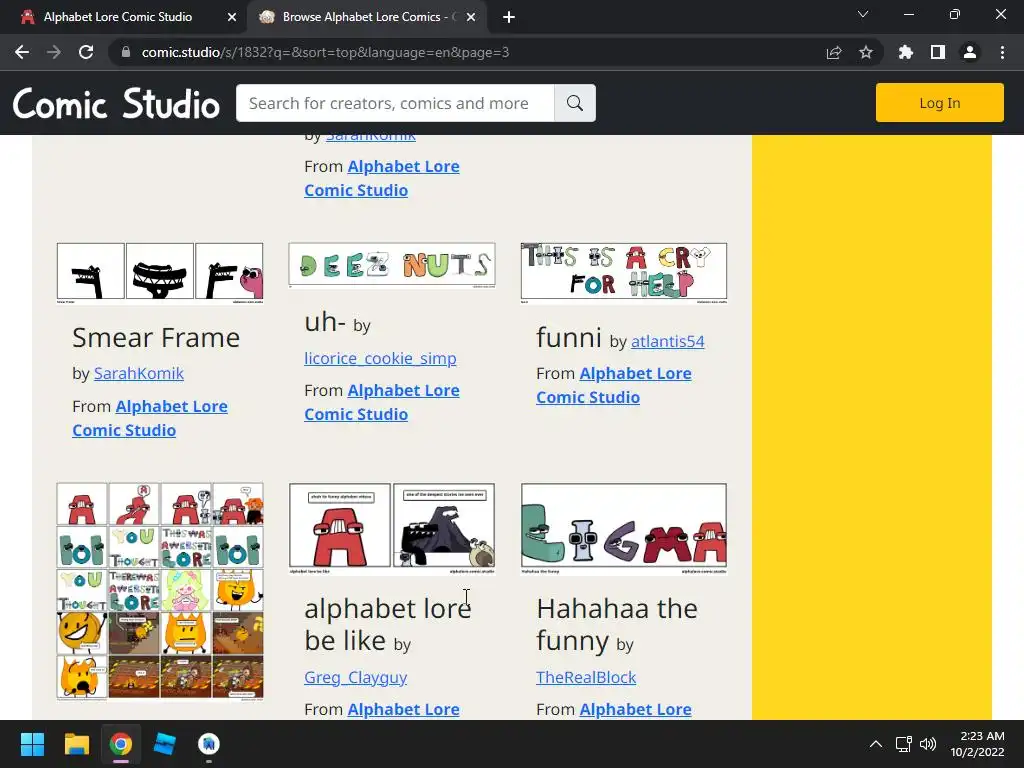Click the Comic Studio logo
This screenshot has height=768, width=1024.
tap(116, 103)
